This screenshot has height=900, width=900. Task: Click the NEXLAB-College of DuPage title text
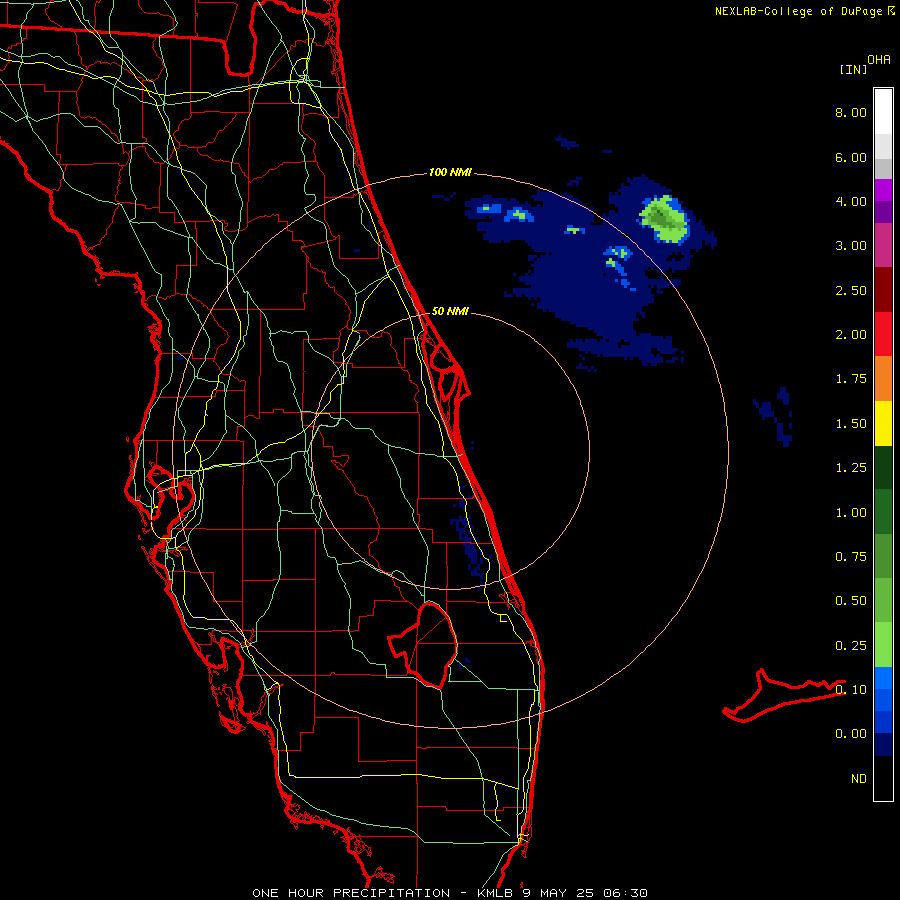tap(798, 11)
